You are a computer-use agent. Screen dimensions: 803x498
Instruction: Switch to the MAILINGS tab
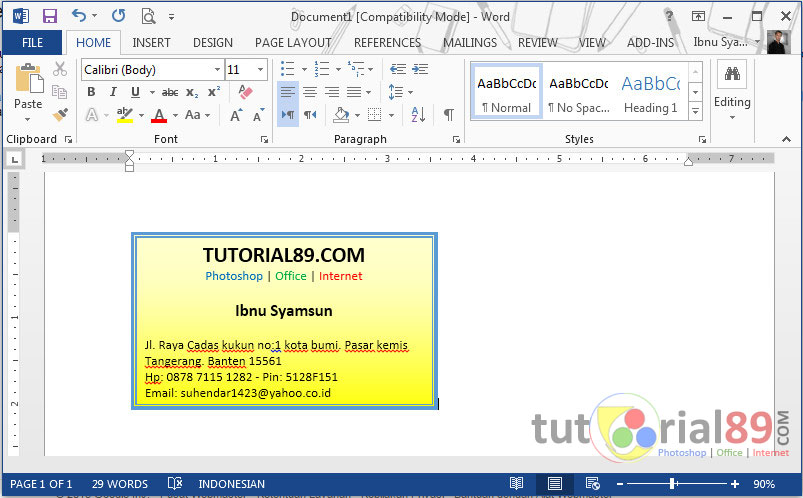pos(470,43)
